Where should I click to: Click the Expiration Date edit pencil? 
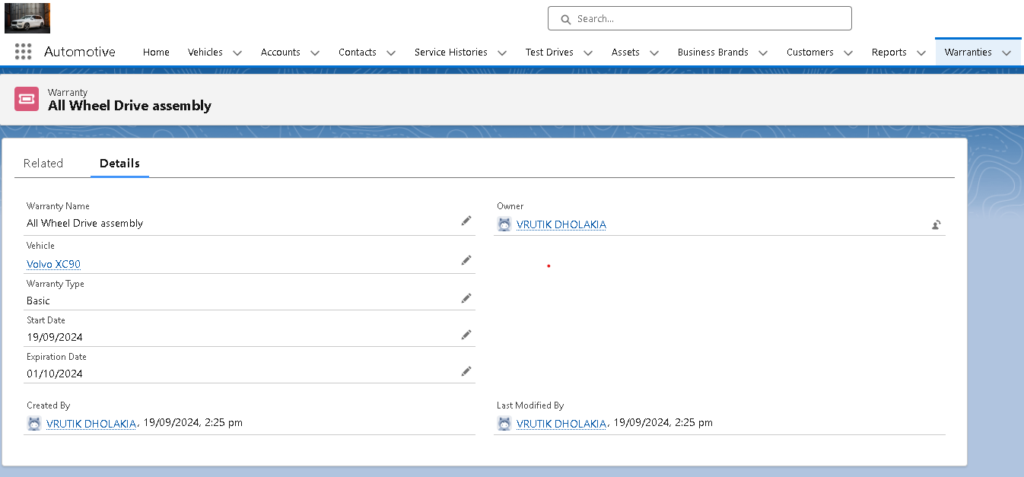point(466,371)
